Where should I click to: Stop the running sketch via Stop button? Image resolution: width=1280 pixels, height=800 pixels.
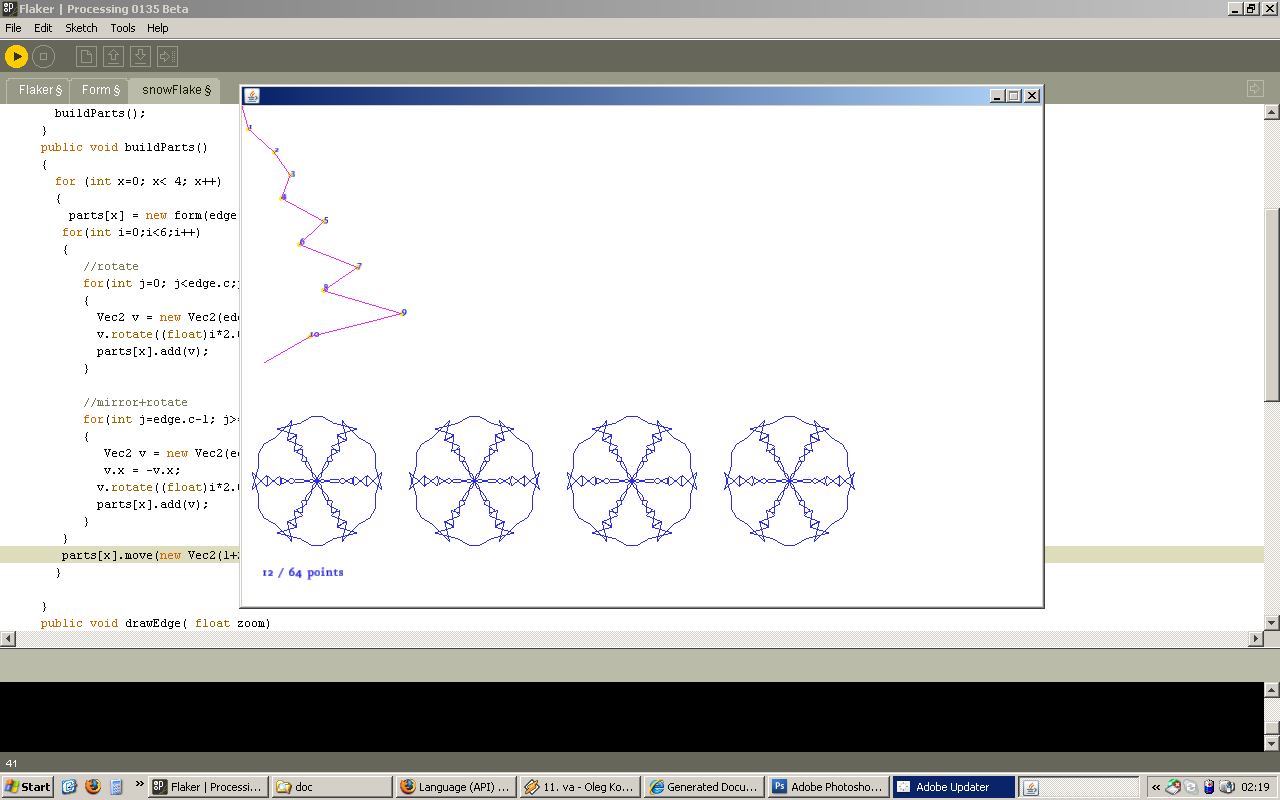43,57
